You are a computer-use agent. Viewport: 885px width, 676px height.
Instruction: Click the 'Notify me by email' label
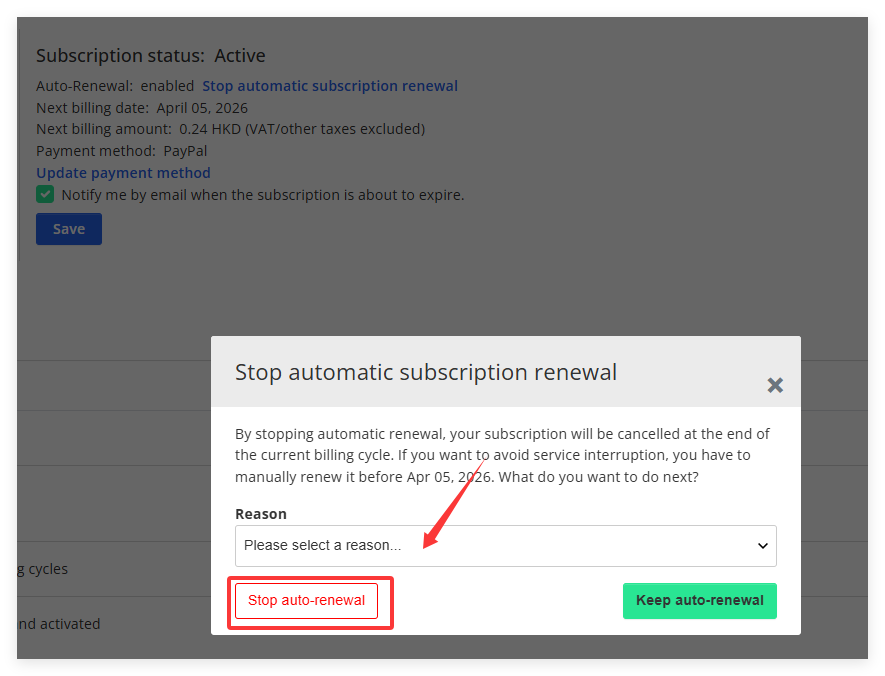[x=263, y=195]
